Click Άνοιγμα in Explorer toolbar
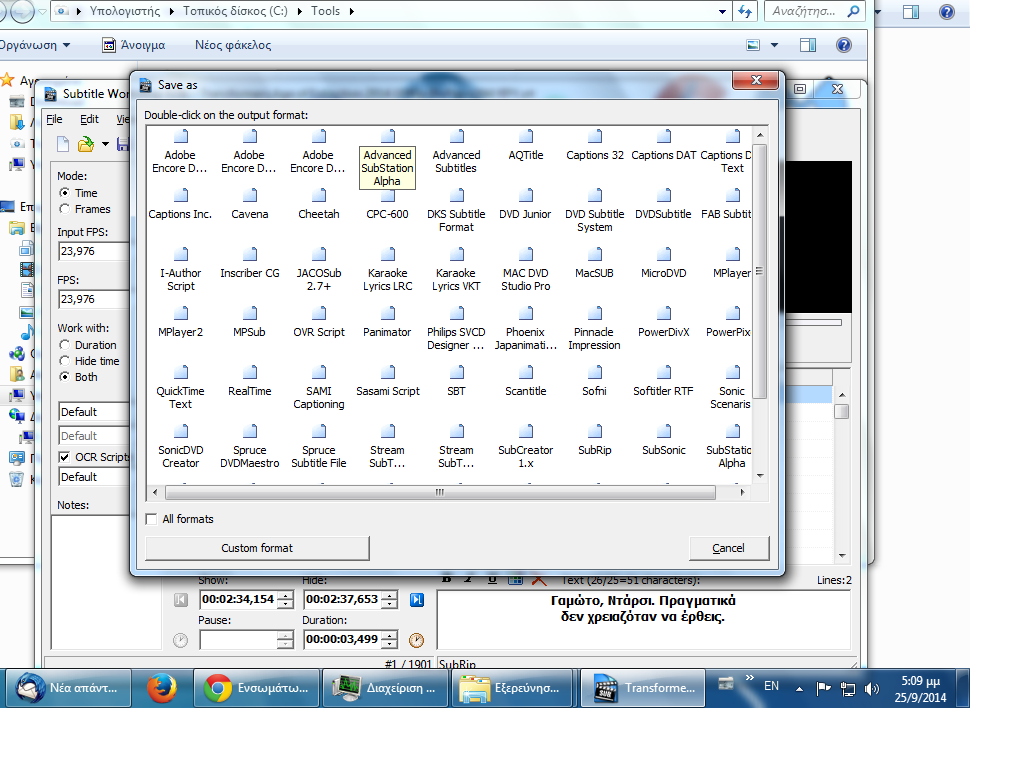This screenshot has height=768, width=1024. 134,45
